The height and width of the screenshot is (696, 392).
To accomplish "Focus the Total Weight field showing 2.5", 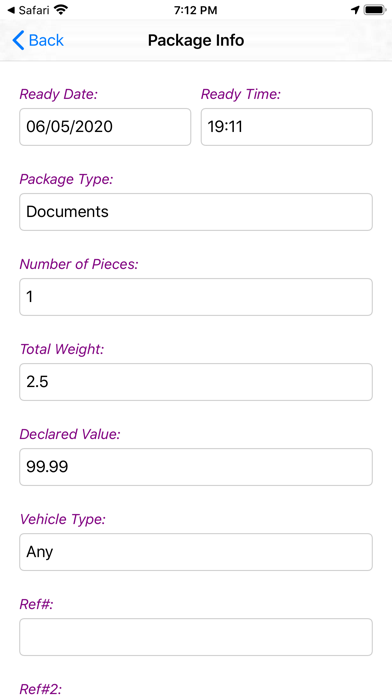I will 196,382.
